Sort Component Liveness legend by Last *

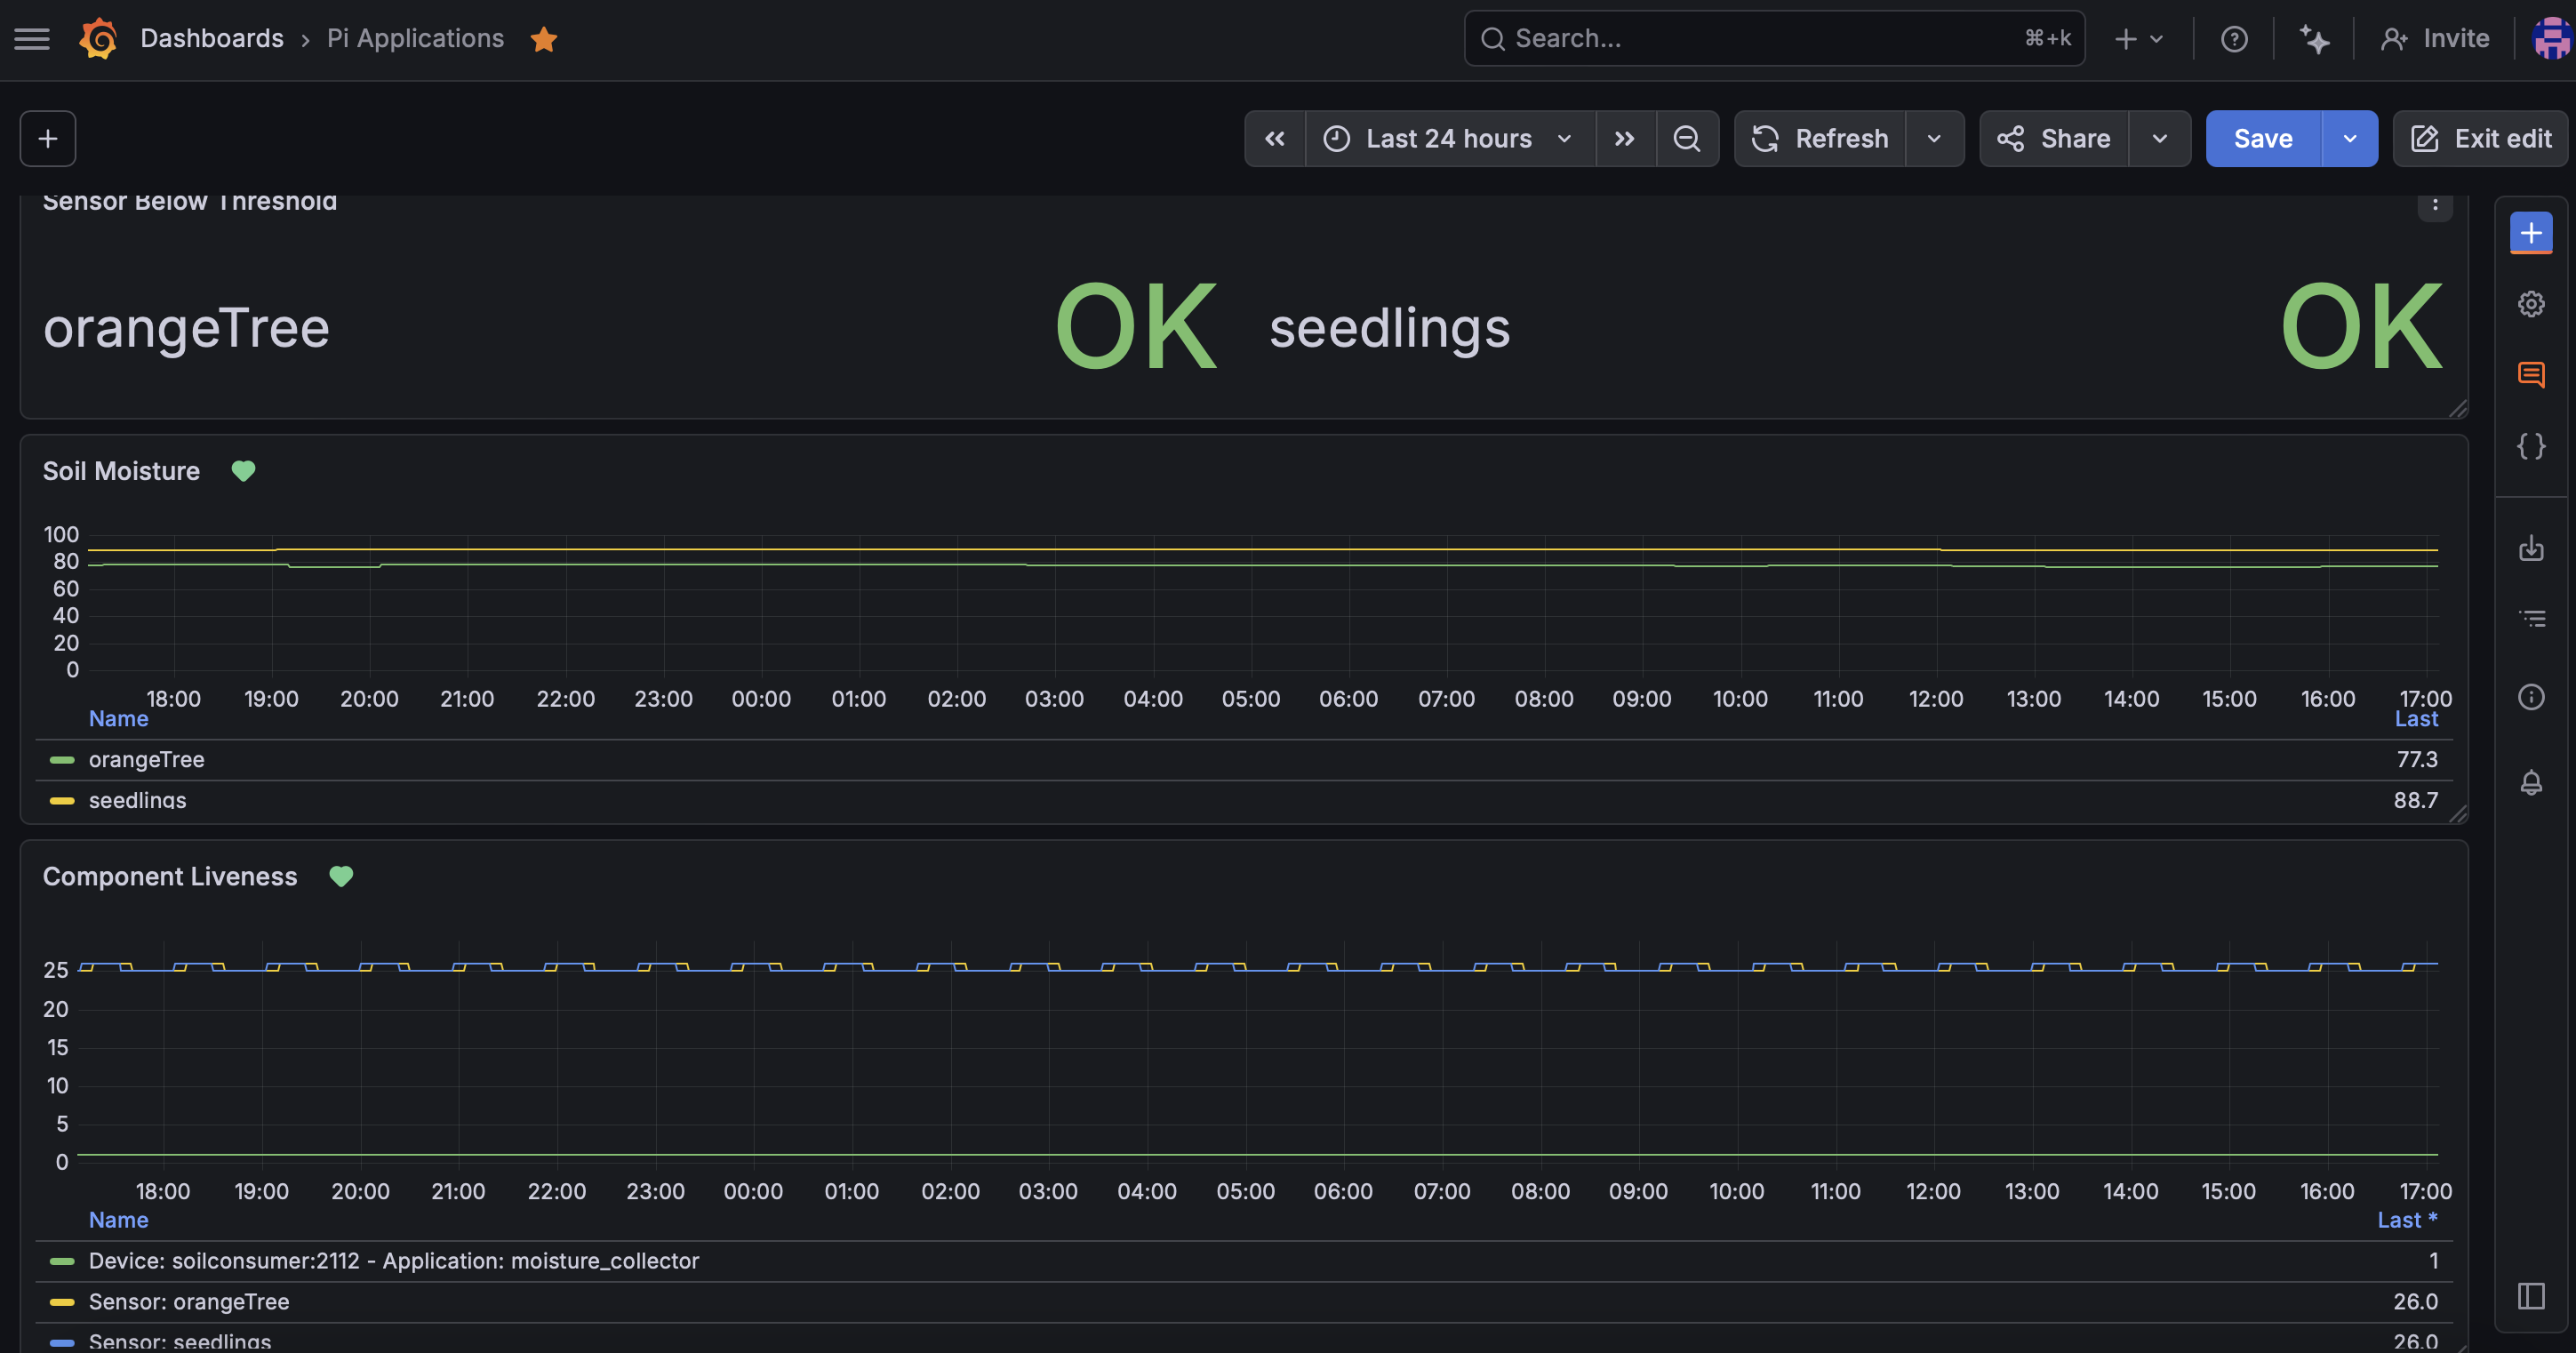[2407, 1220]
